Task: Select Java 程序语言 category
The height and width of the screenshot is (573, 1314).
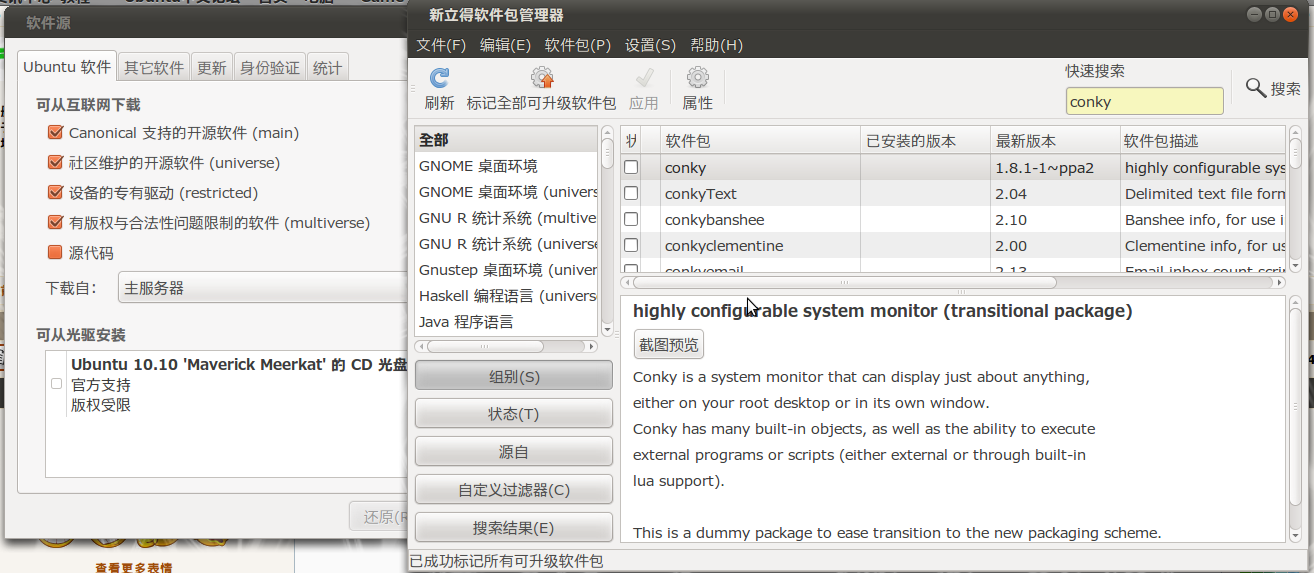Action: coord(507,322)
